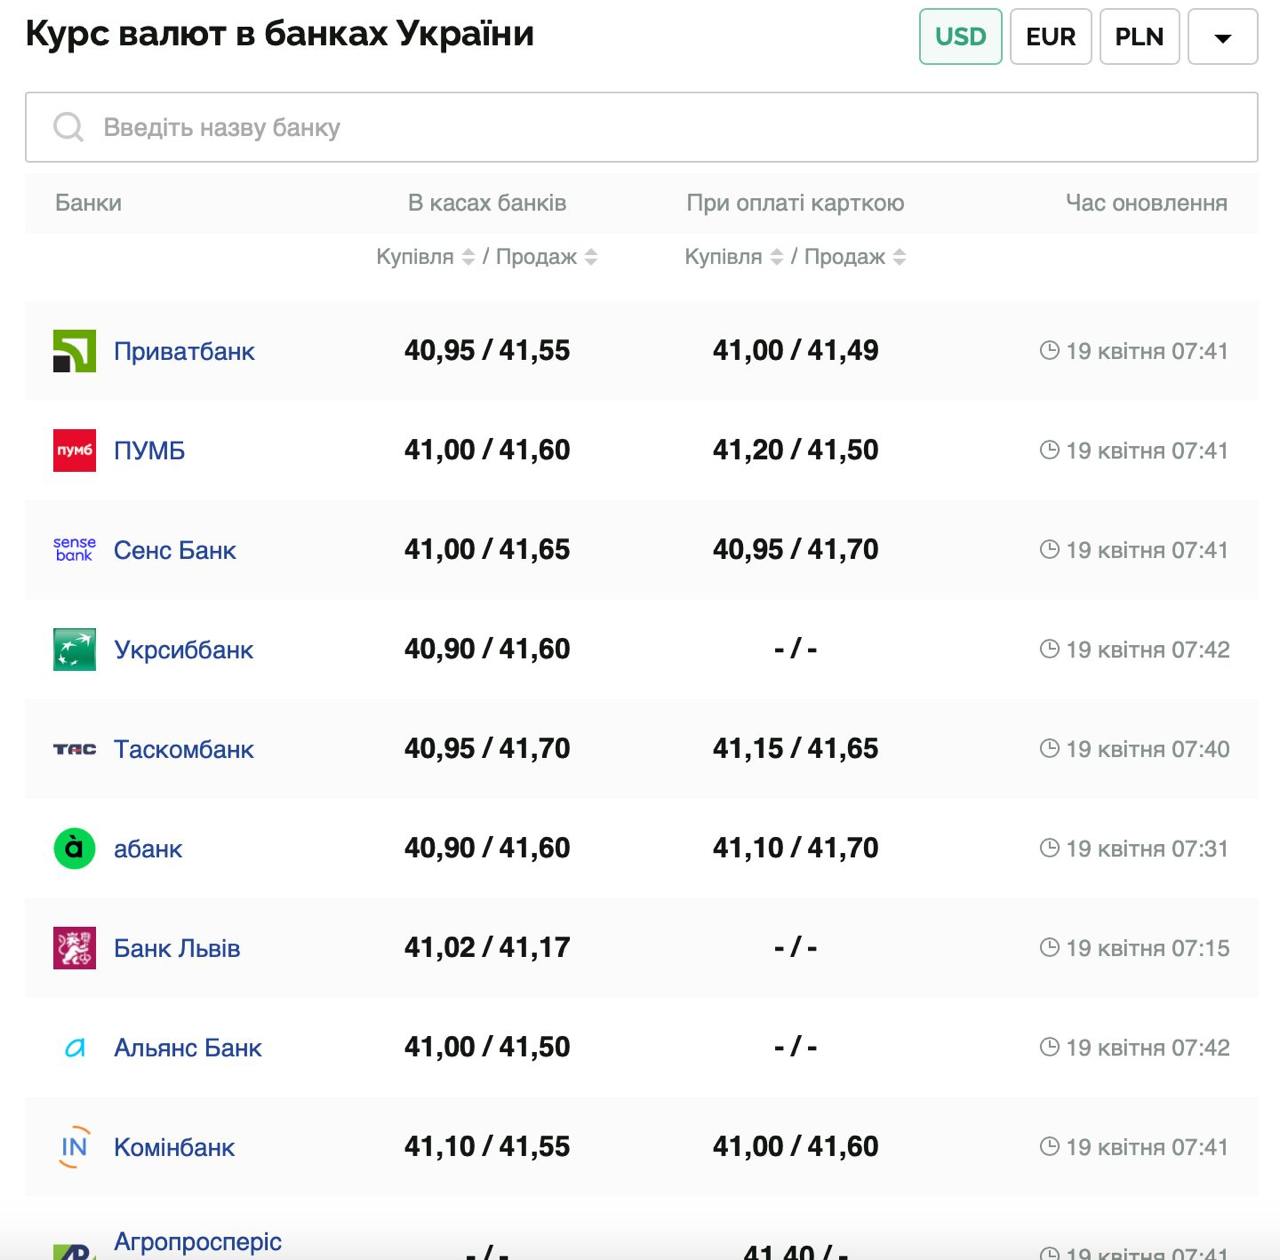
Task: Click the Privatbank logo icon
Action: [x=74, y=351]
